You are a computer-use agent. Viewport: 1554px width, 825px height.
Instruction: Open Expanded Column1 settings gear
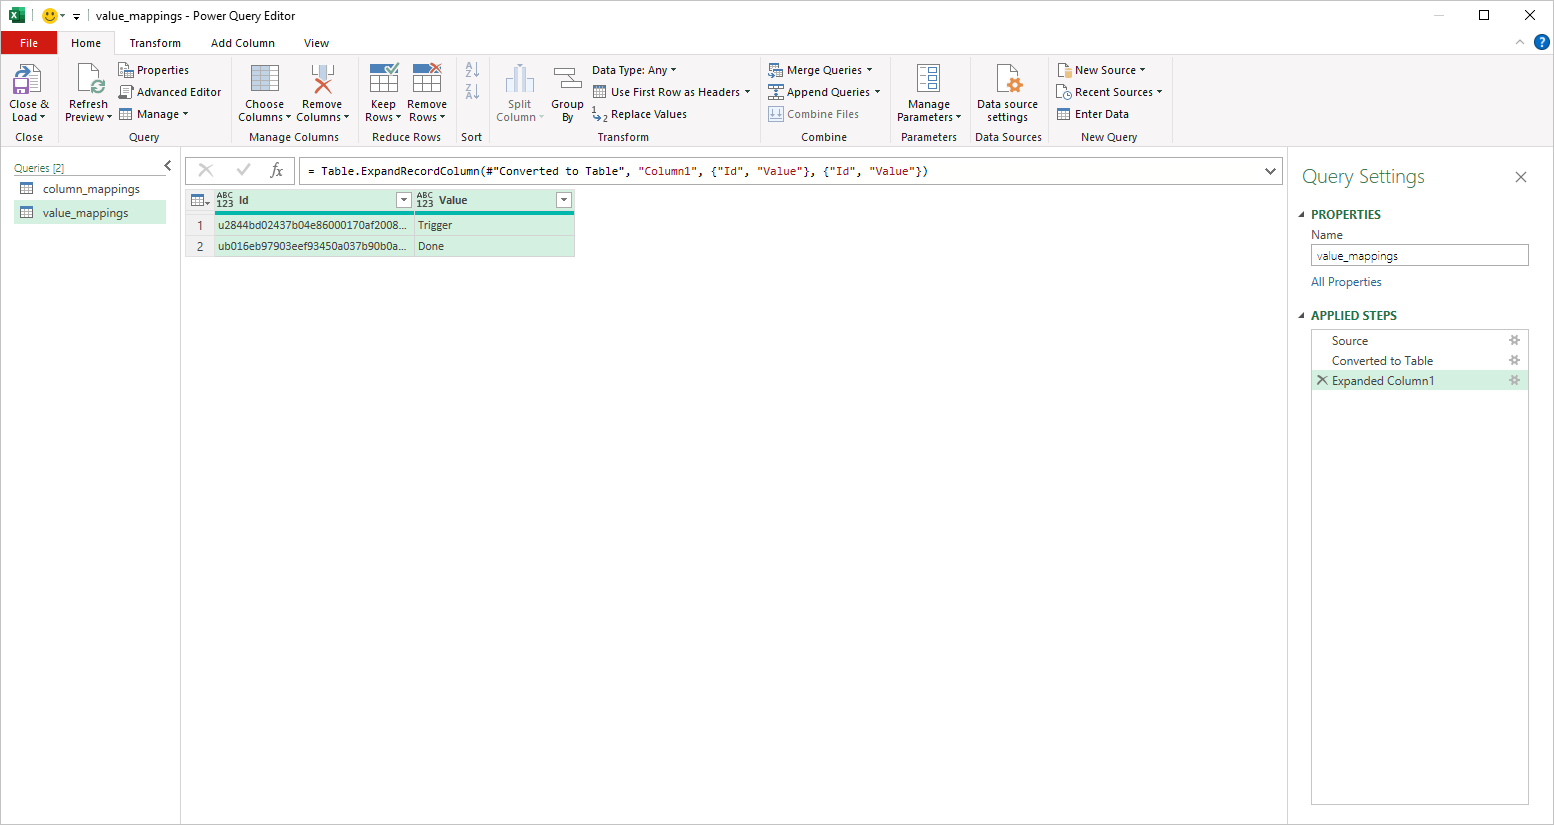(1514, 380)
